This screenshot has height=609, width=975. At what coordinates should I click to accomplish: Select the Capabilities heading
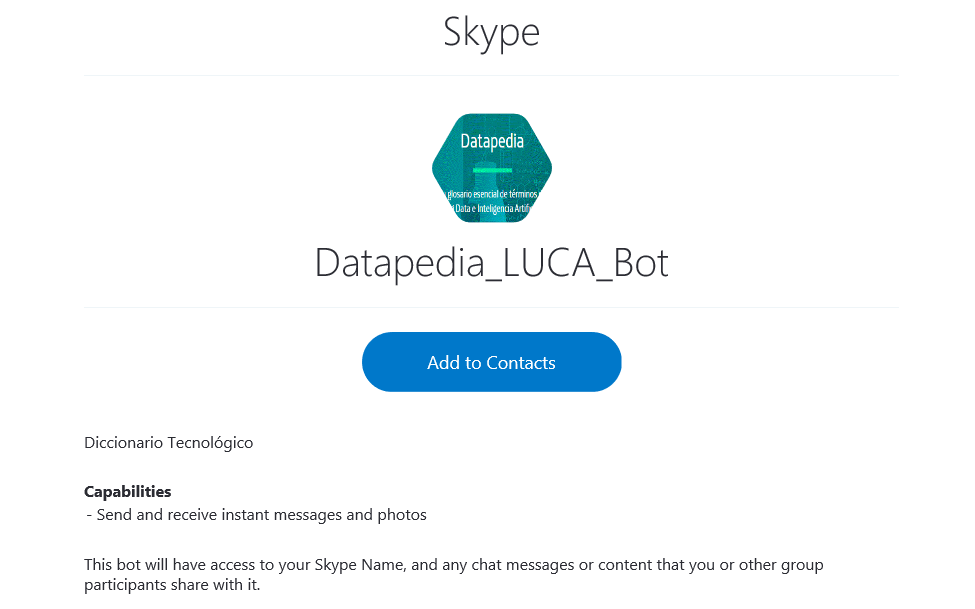(127, 491)
